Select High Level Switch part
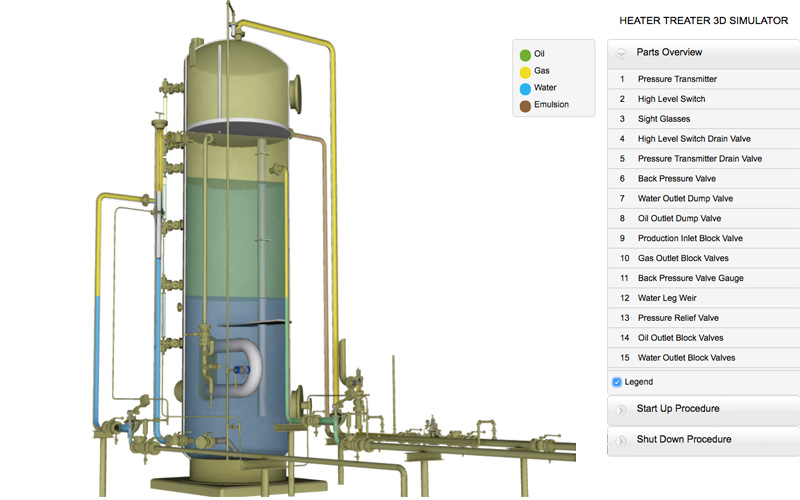The image size is (800, 500). (x=671, y=99)
